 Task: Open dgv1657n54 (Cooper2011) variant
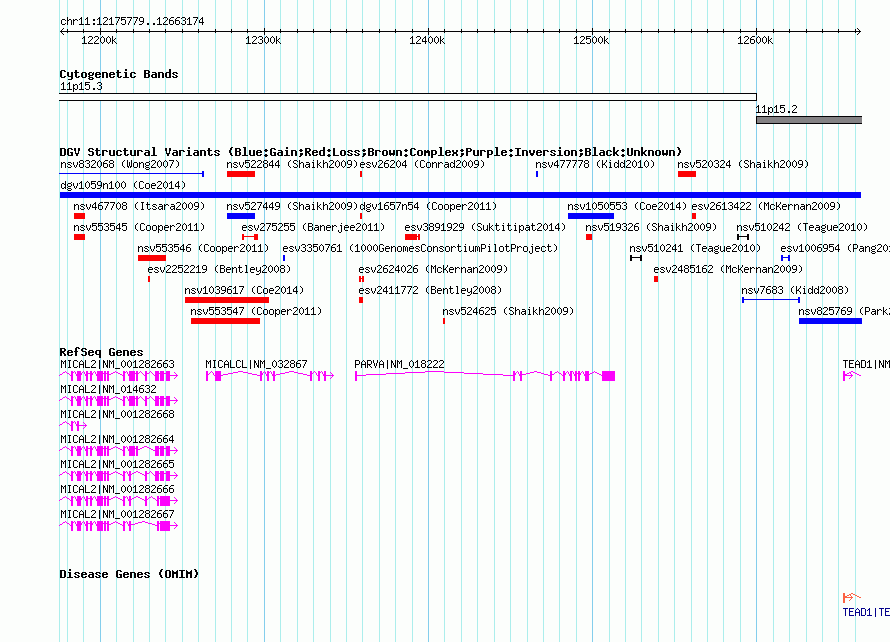pos(428,206)
